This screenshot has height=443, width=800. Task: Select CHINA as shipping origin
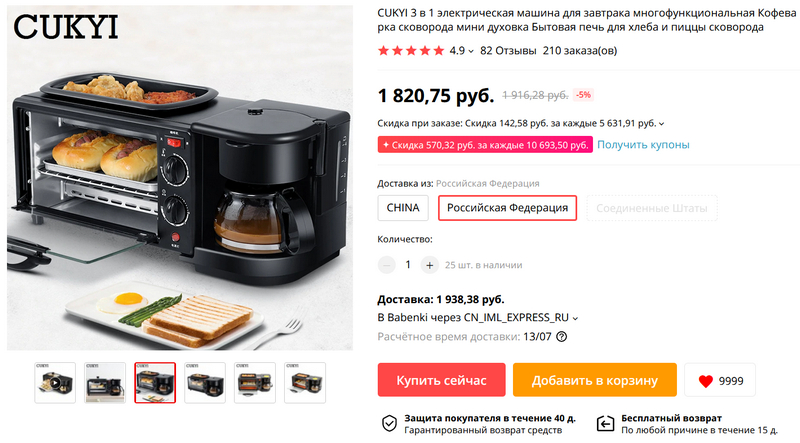pos(403,208)
